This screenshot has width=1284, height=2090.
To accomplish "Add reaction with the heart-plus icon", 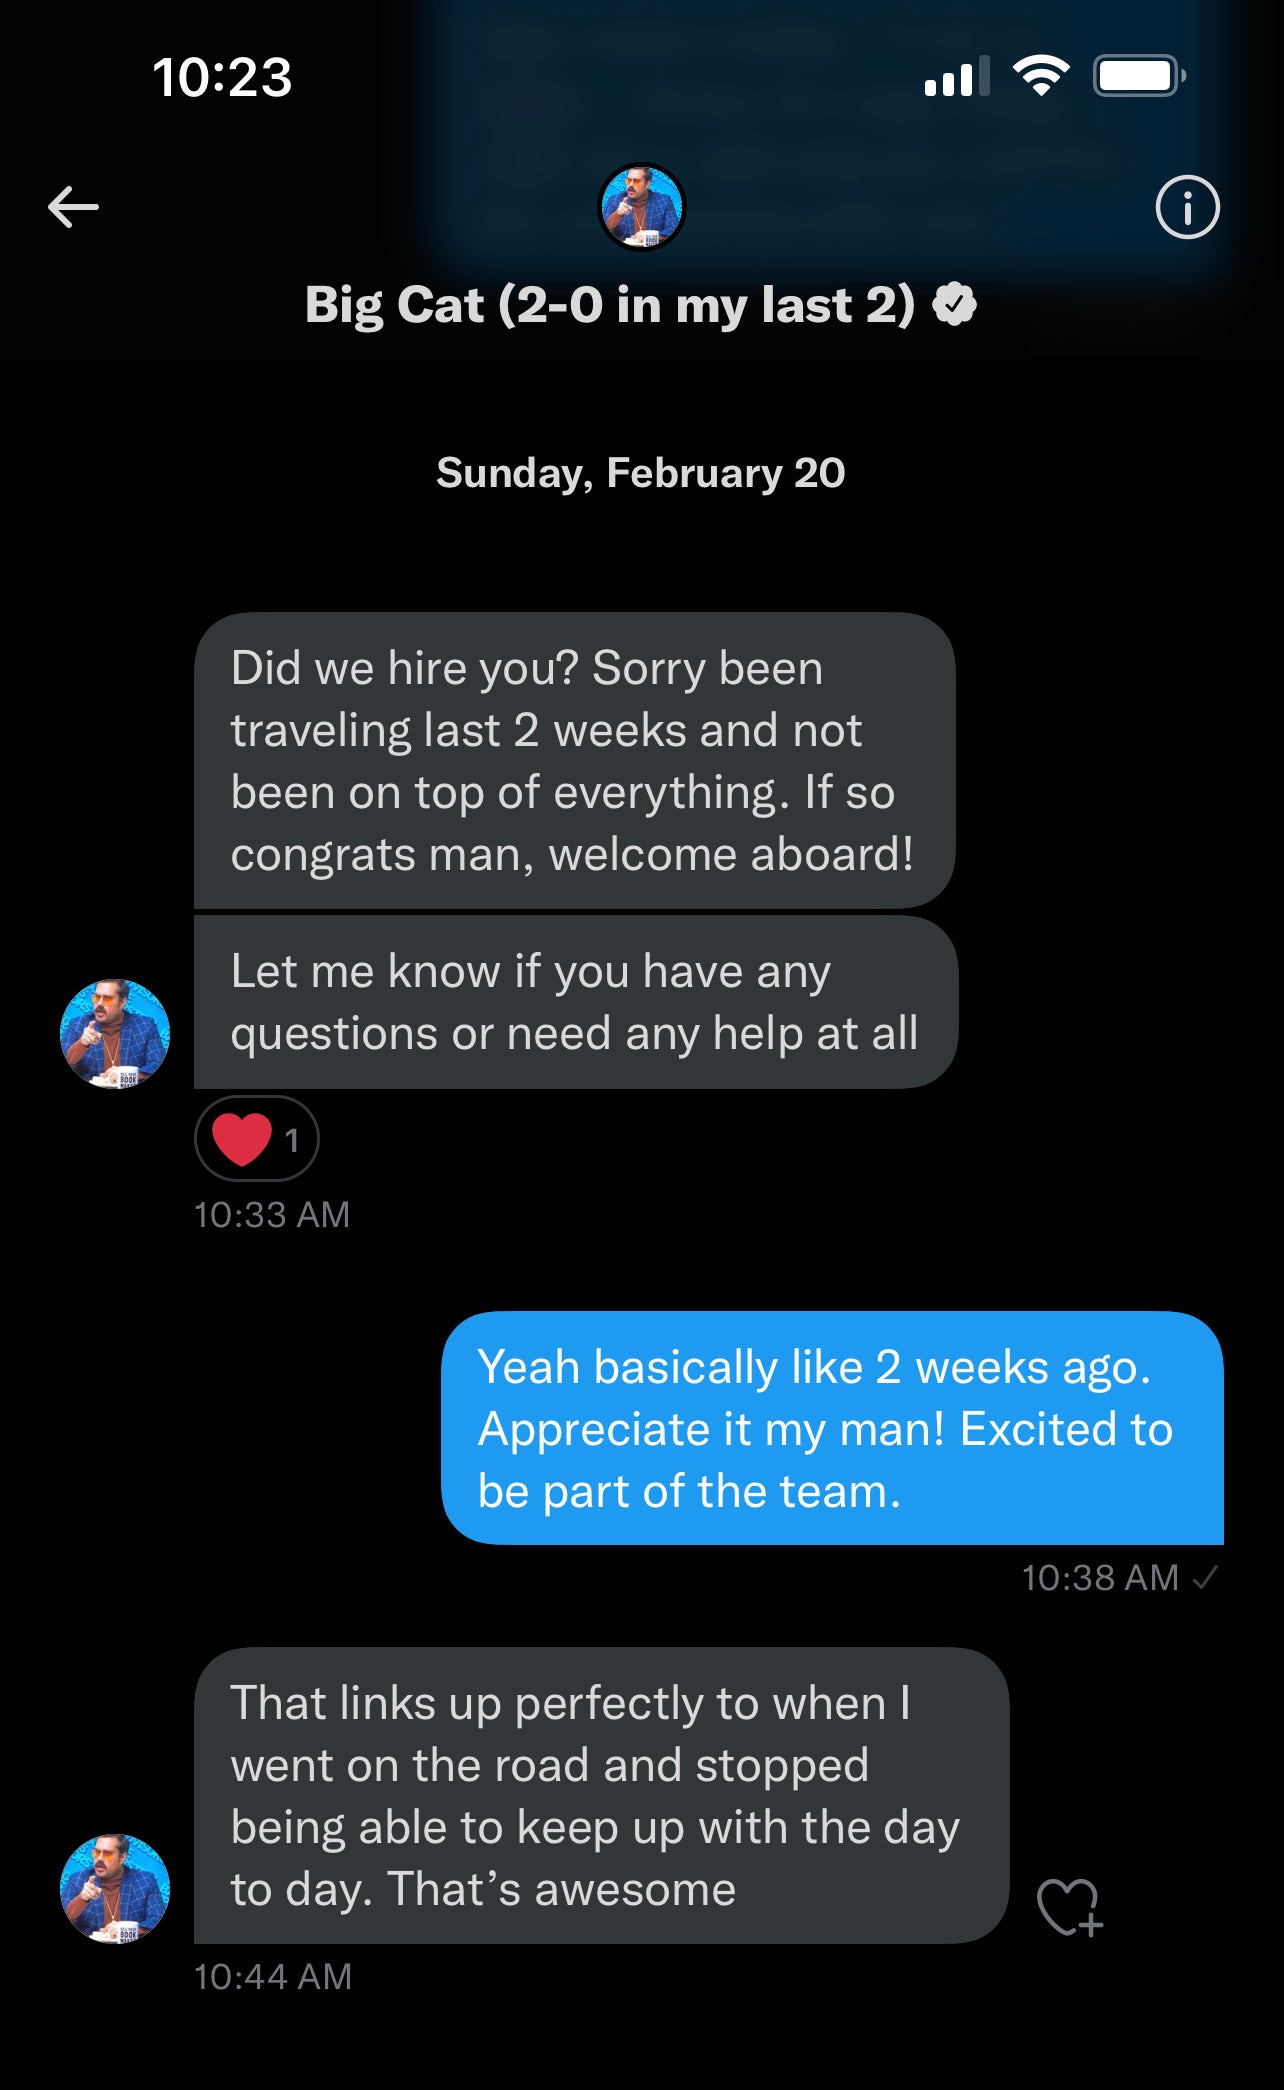I will (x=1069, y=1907).
